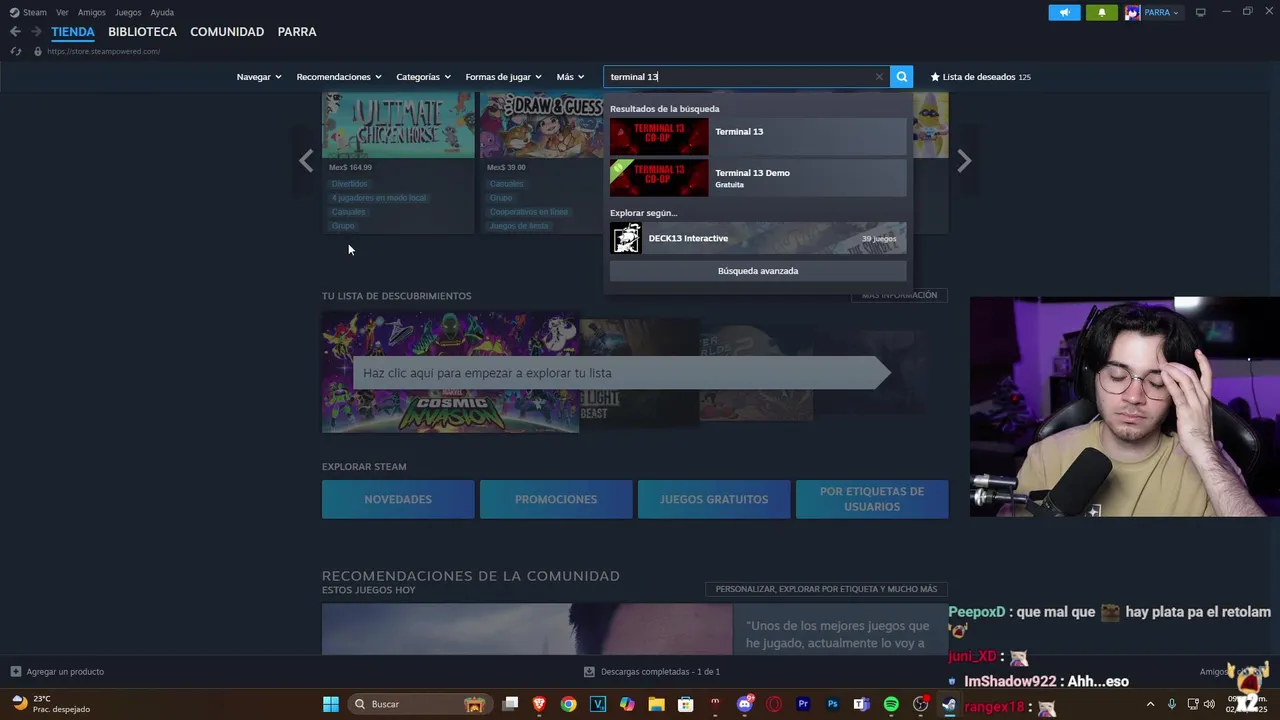Open Microsoft Teams from the taskbar

click(x=861, y=704)
